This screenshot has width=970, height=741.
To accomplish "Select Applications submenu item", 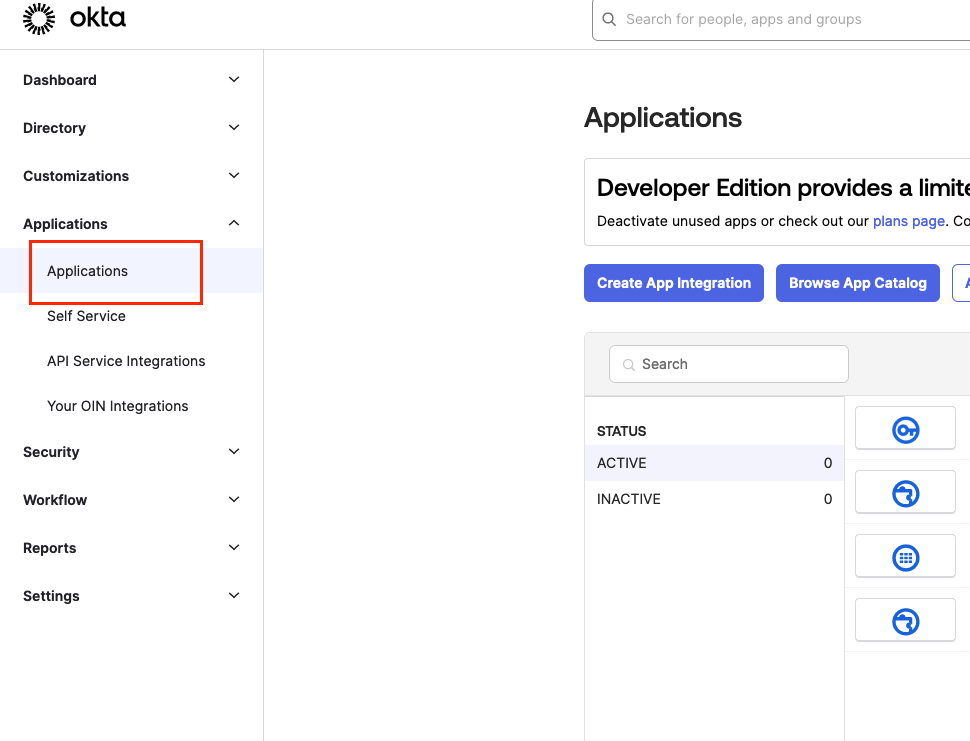I will (x=87, y=271).
